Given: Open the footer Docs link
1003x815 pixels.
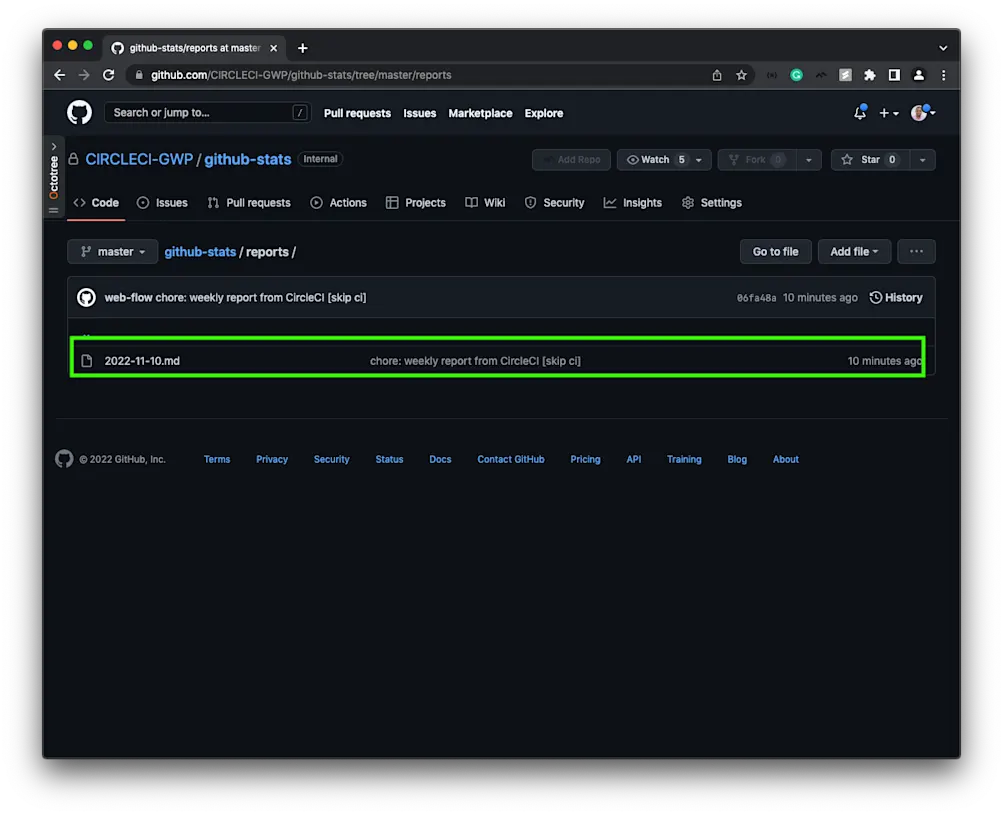Looking at the screenshot, I should pyautogui.click(x=440, y=459).
